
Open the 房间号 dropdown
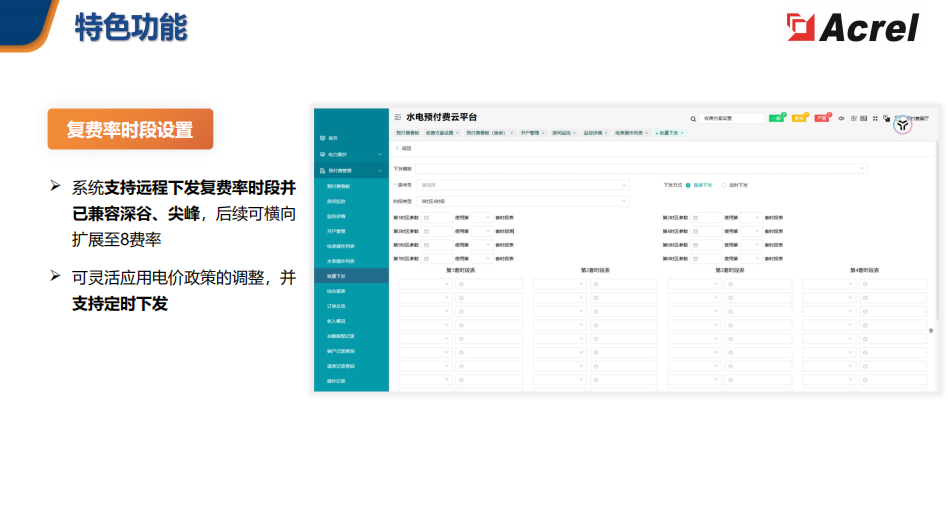point(523,185)
